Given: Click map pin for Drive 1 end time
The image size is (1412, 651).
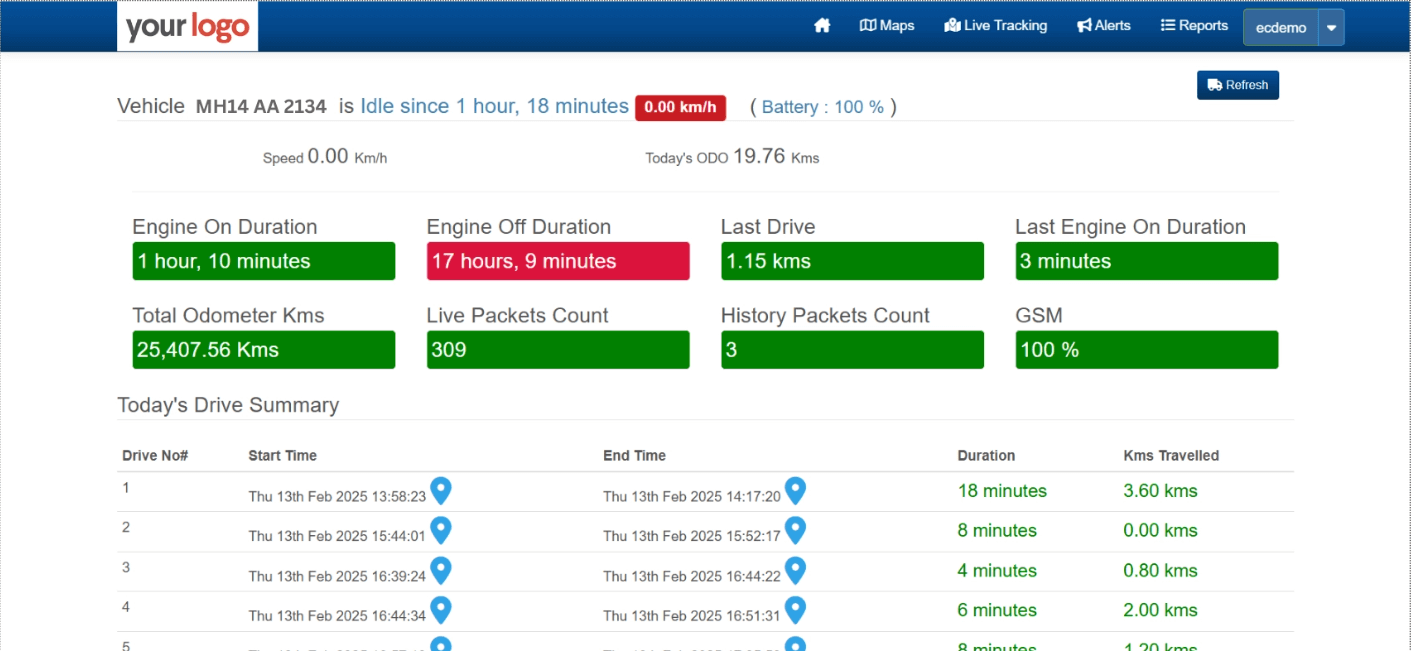Looking at the screenshot, I should point(795,490).
